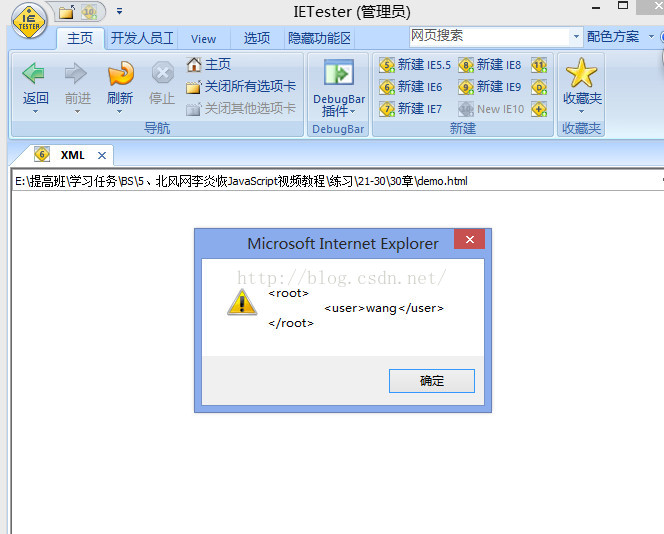The height and width of the screenshot is (534, 664).
Task: Open the 收藏夹 star favorites icon
Action: [581, 73]
